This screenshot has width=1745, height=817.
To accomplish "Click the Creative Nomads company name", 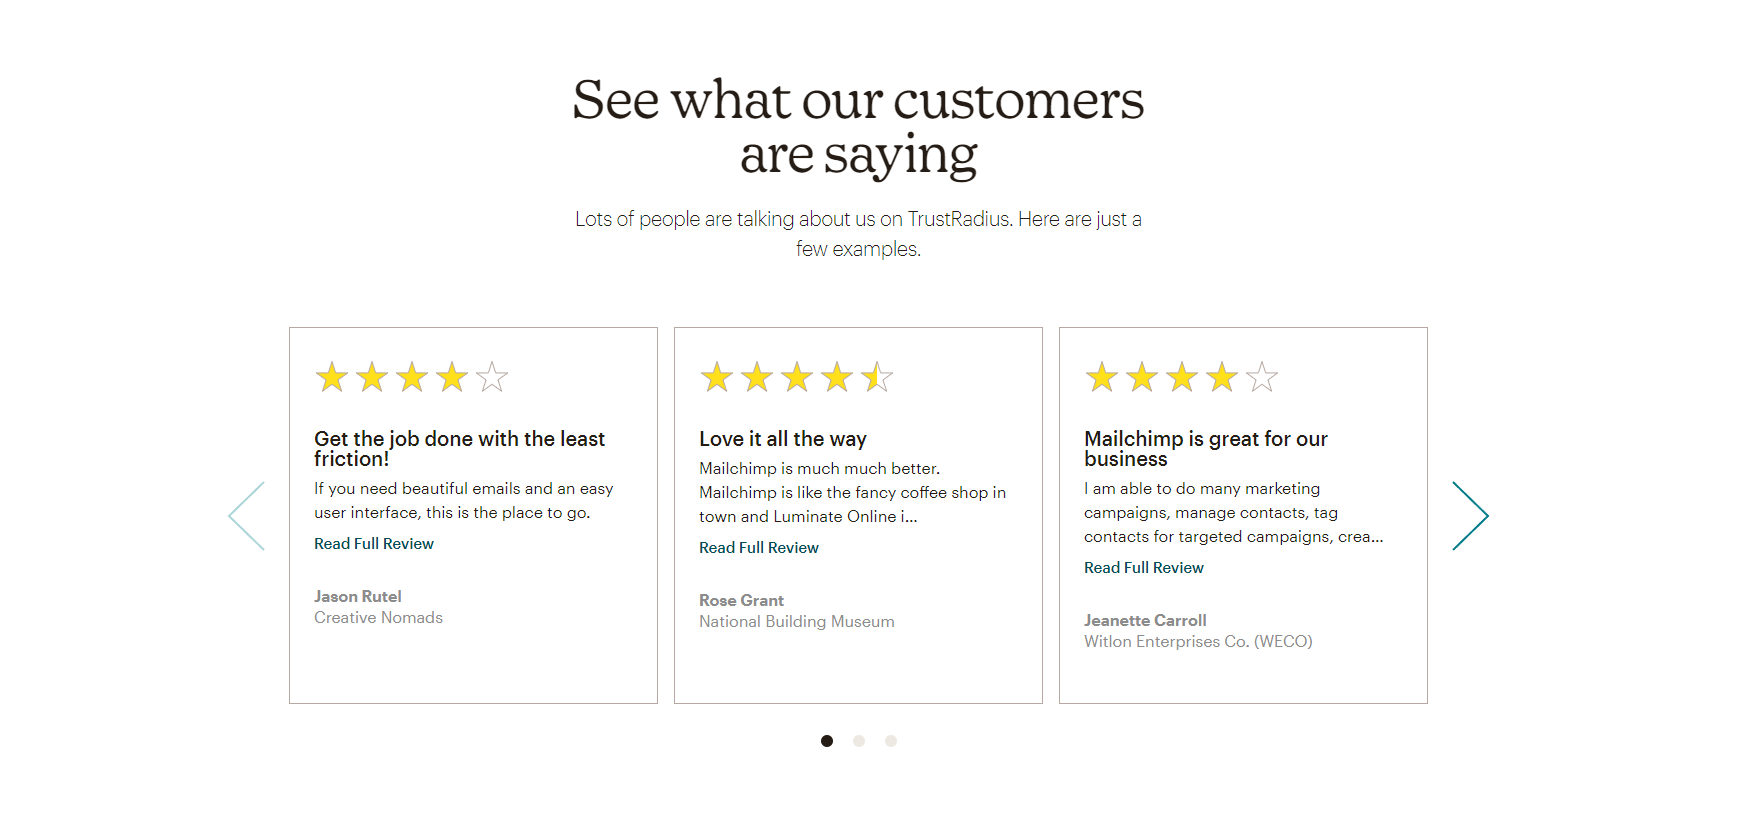I will point(378,618).
